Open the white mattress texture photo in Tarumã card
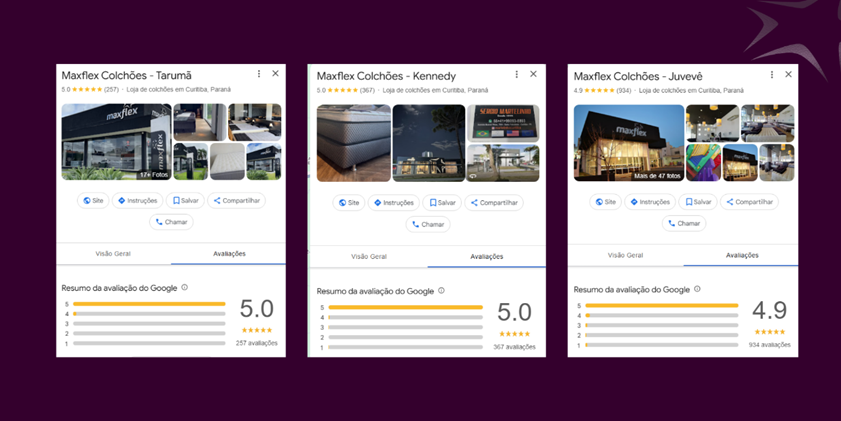The height and width of the screenshot is (421, 841). pos(227,161)
